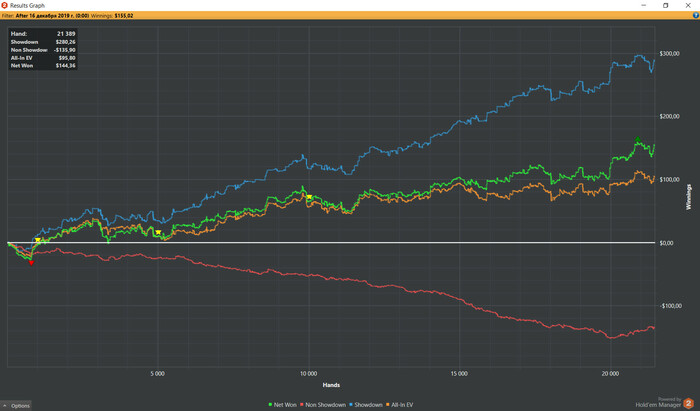Screen dimensions: 700x411
Task: Toggle the Showdown series in legend
Action: click(366, 405)
